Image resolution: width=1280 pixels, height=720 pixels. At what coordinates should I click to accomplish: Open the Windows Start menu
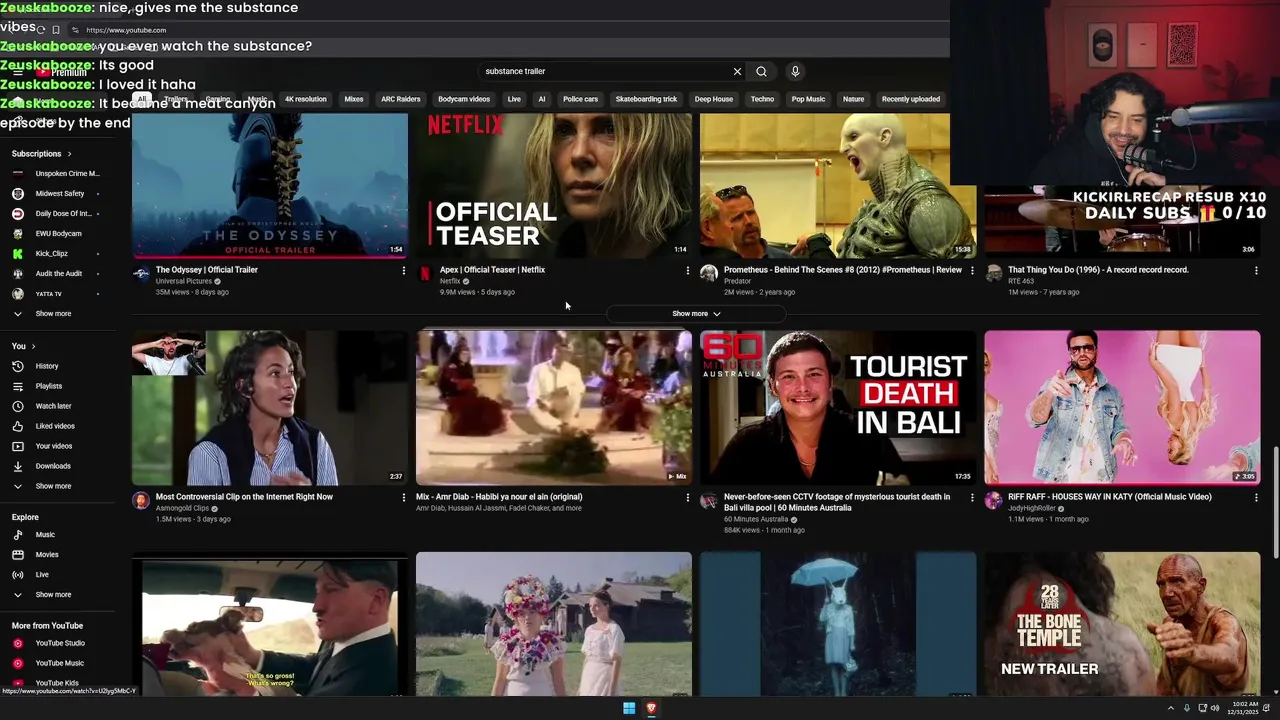[629, 708]
